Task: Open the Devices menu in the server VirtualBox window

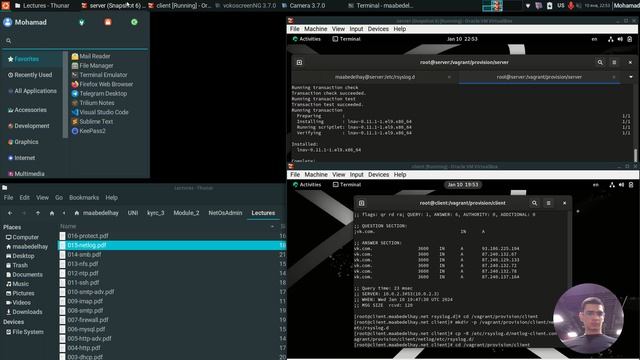Action: coord(378,29)
